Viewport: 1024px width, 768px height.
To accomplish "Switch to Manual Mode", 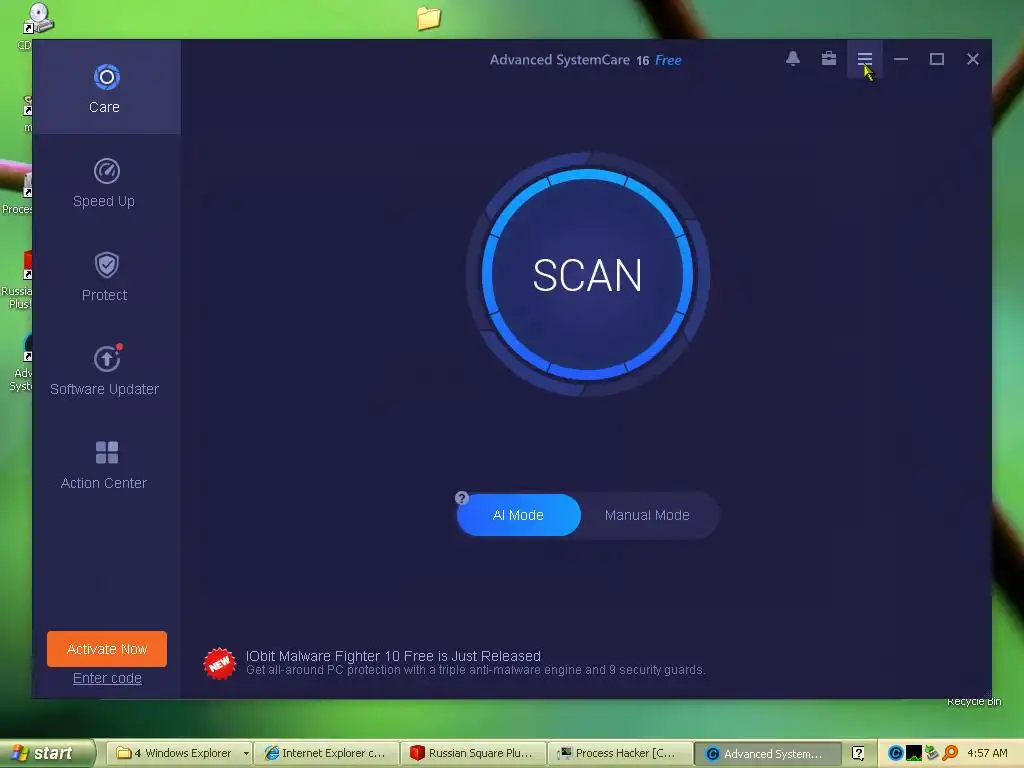I will pos(647,515).
